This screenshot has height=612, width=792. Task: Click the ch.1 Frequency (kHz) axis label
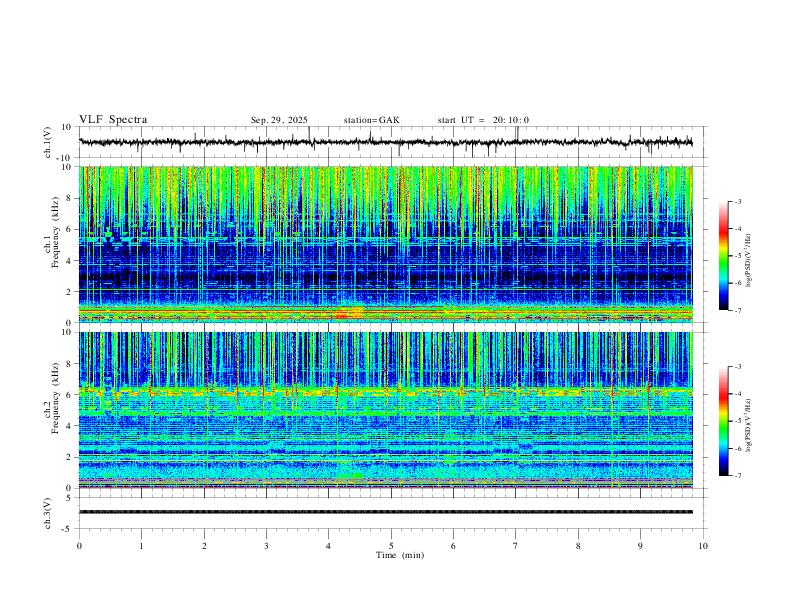pyautogui.click(x=52, y=232)
